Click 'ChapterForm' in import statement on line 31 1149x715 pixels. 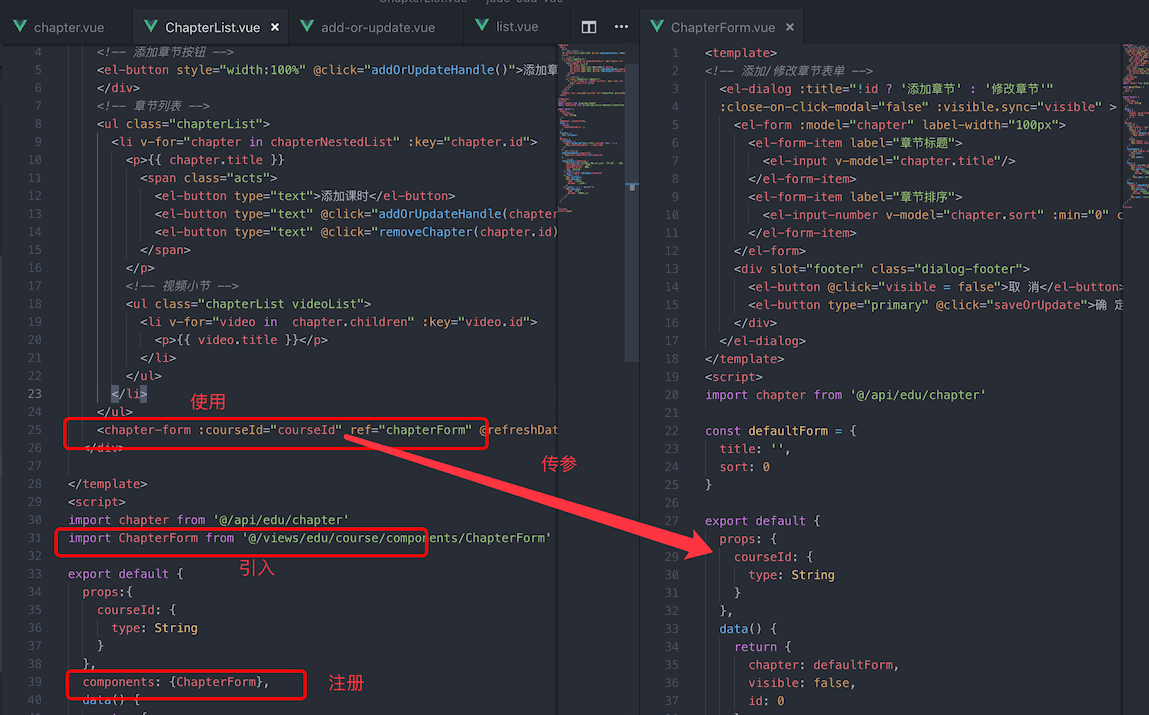(x=158, y=538)
